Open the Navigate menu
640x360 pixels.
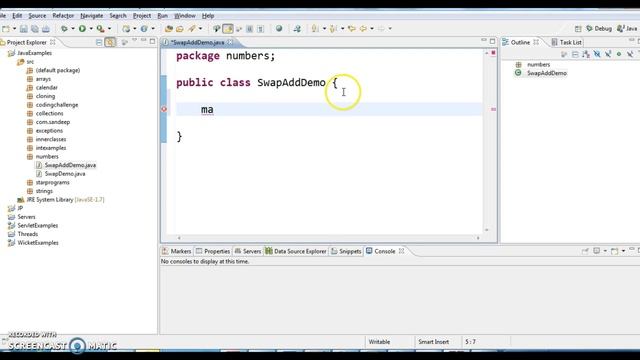pos(91,16)
